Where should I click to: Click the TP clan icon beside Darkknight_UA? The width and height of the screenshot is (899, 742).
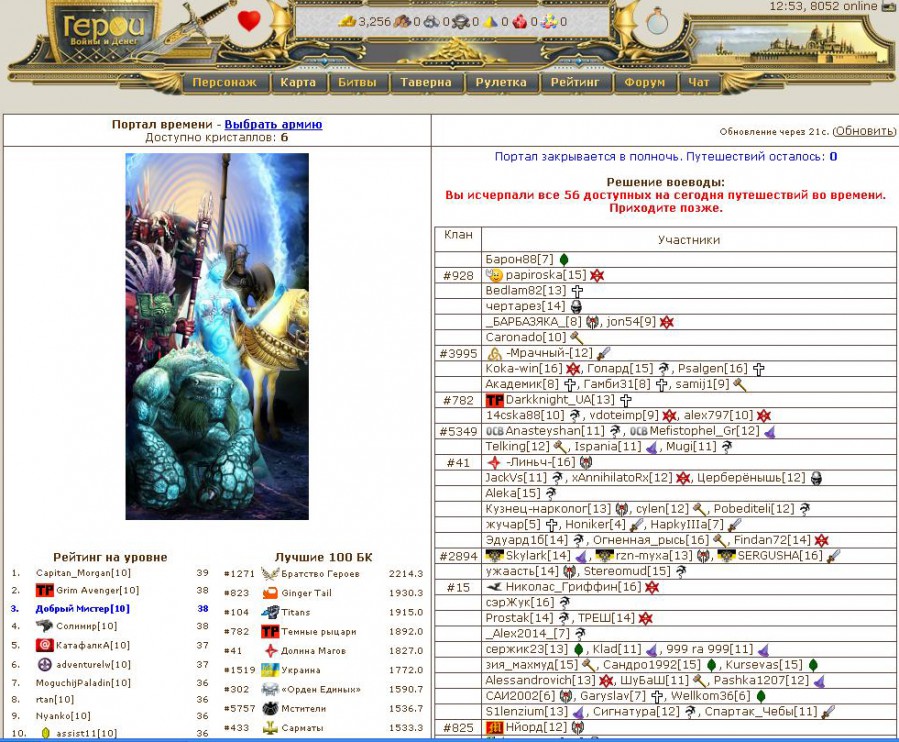(x=494, y=400)
